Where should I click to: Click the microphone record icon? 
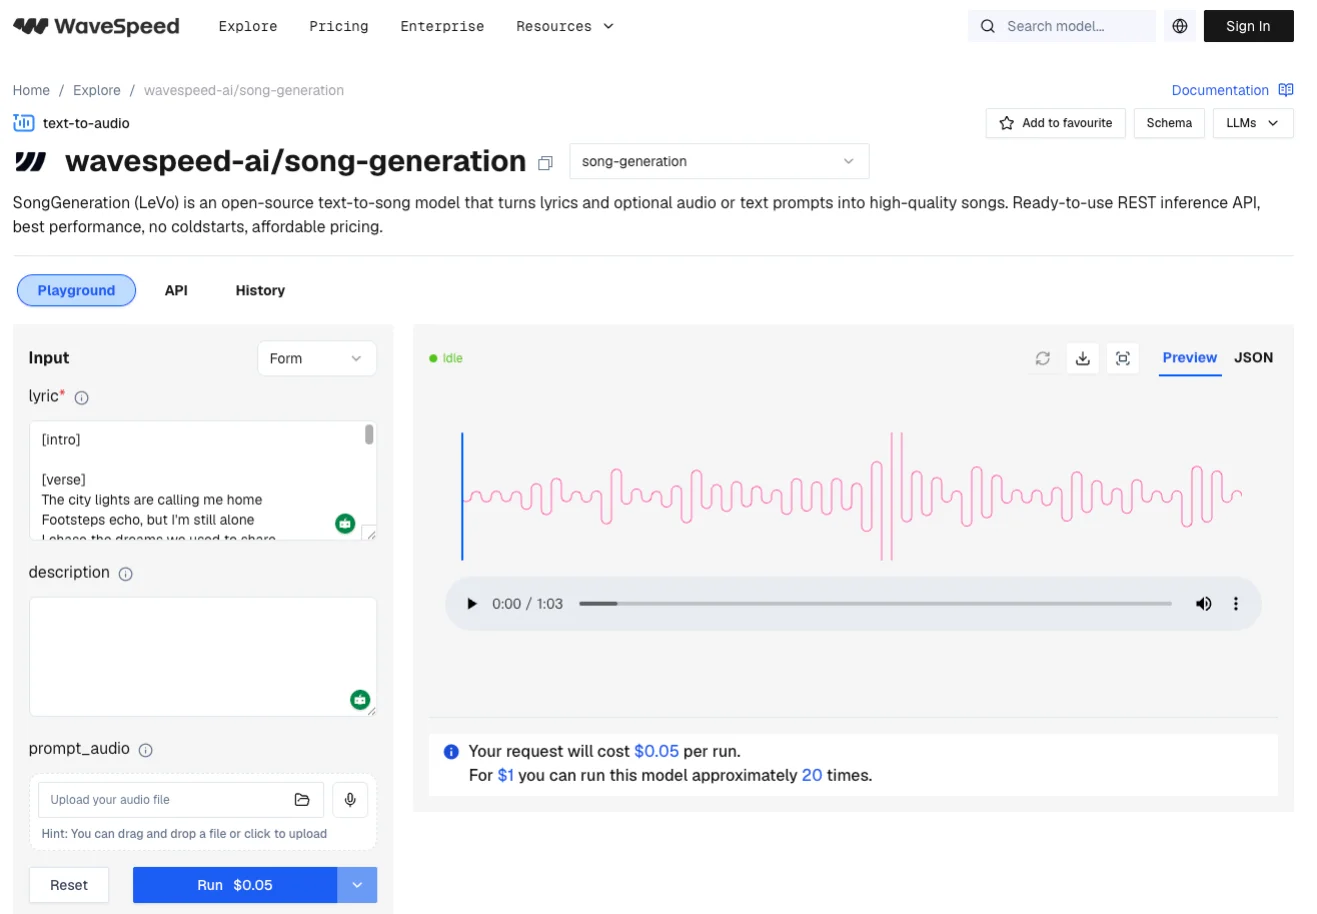pos(350,800)
